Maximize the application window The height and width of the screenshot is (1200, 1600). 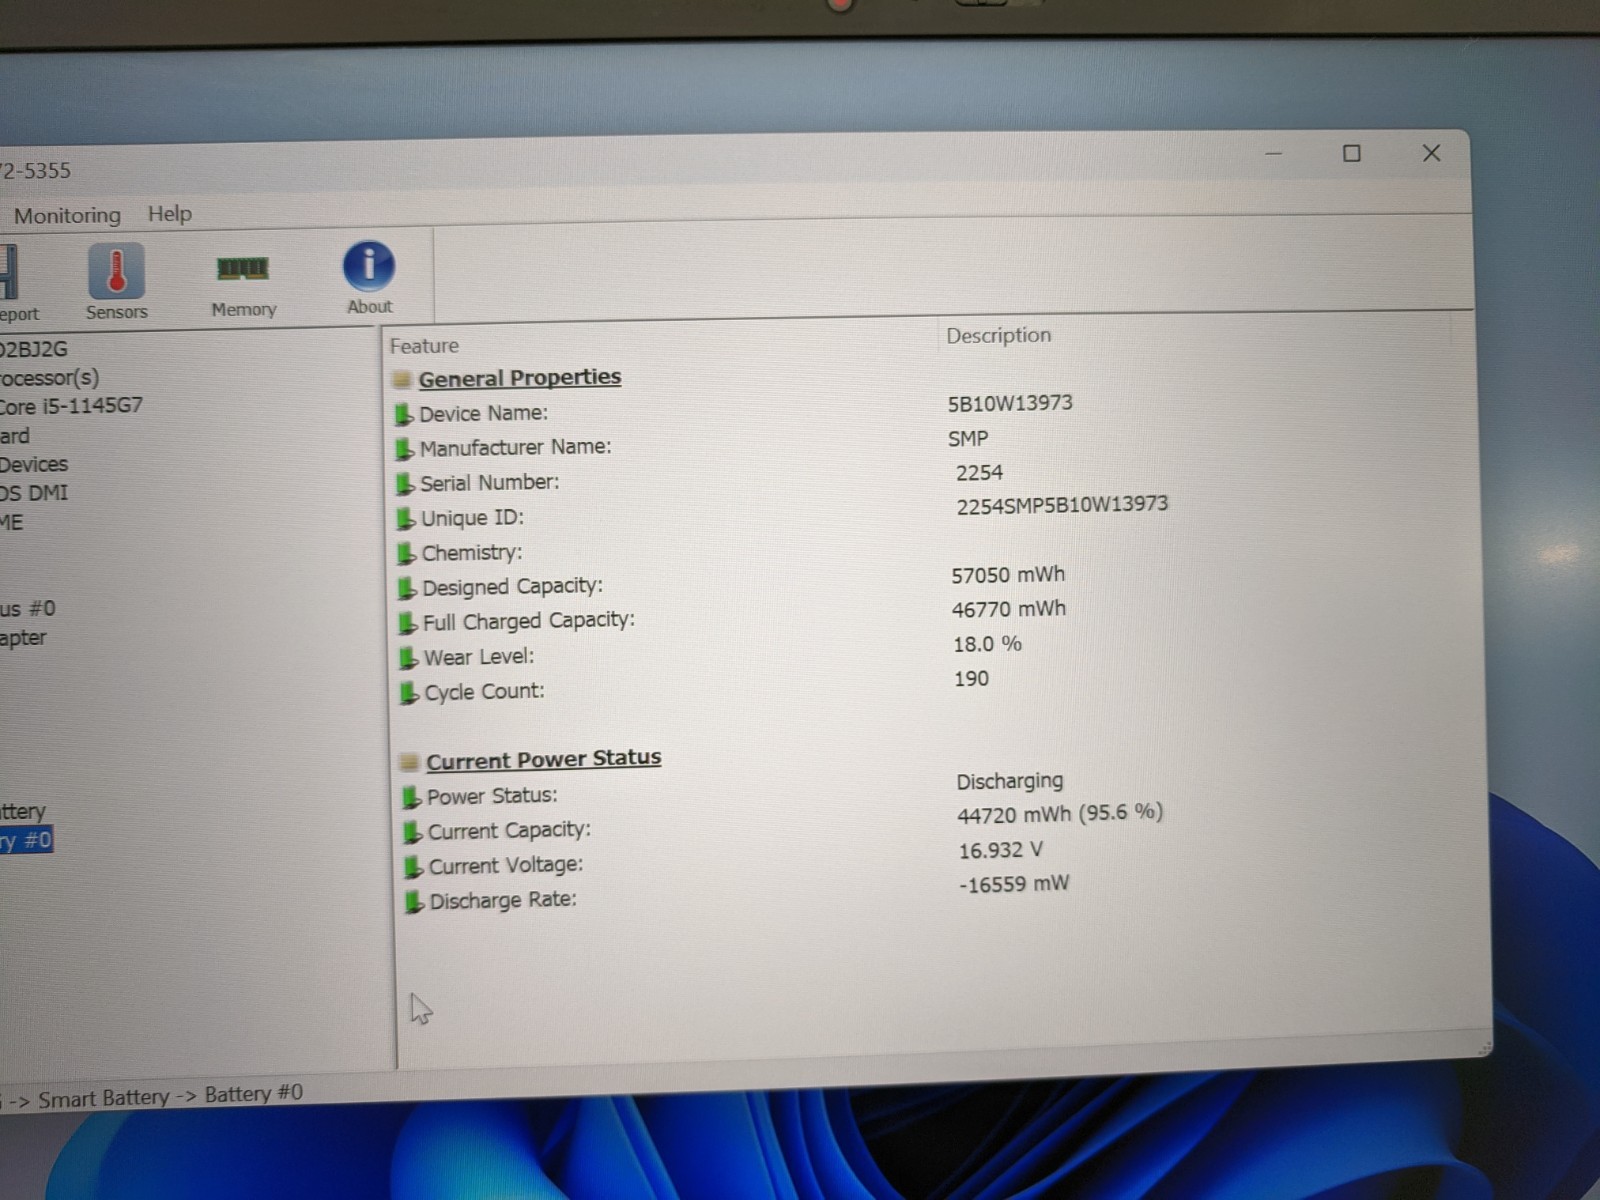pos(1352,153)
